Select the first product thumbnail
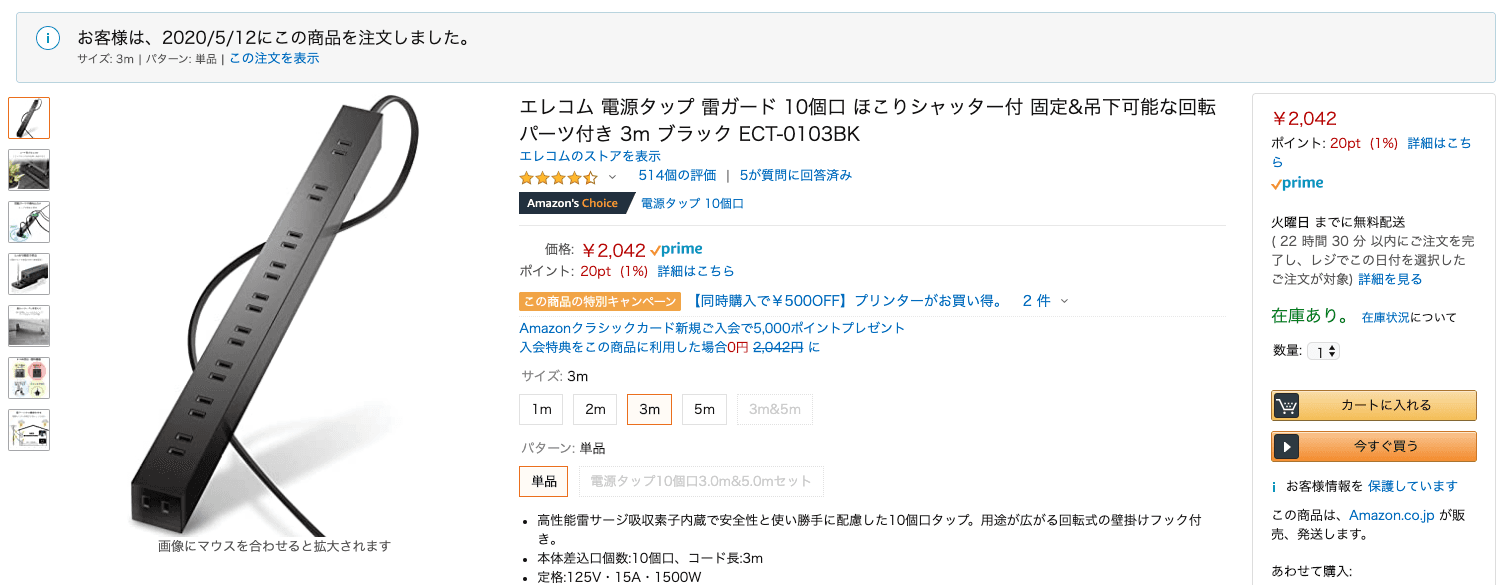Screen dimensions: 1508x585 29,118
